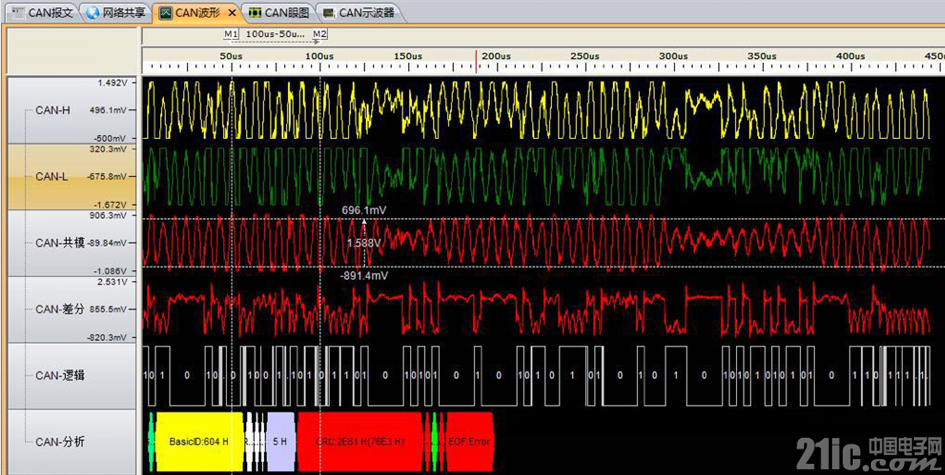This screenshot has height=475, width=945.
Task: Click the 1.588V peak-to-peak measurement label
Action: click(x=363, y=243)
